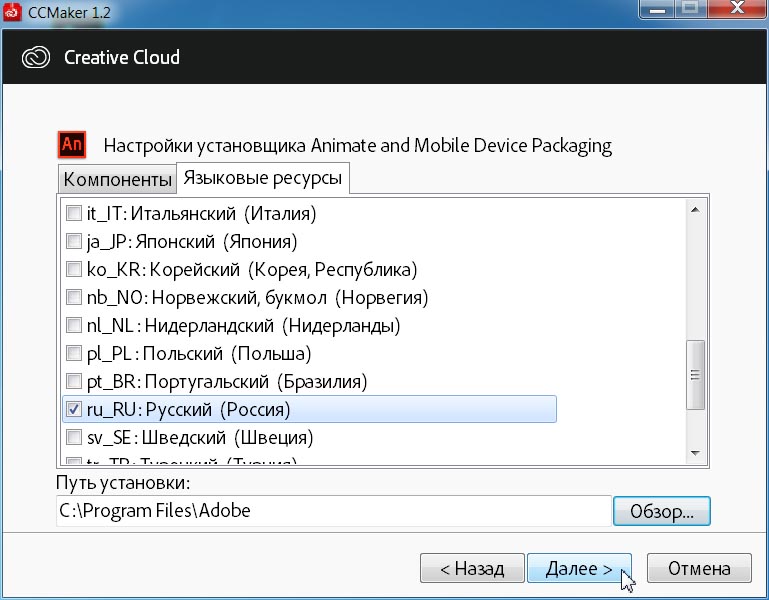The width and height of the screenshot is (769, 600).
Task: Proceed with the Далее > button
Action: (x=579, y=568)
